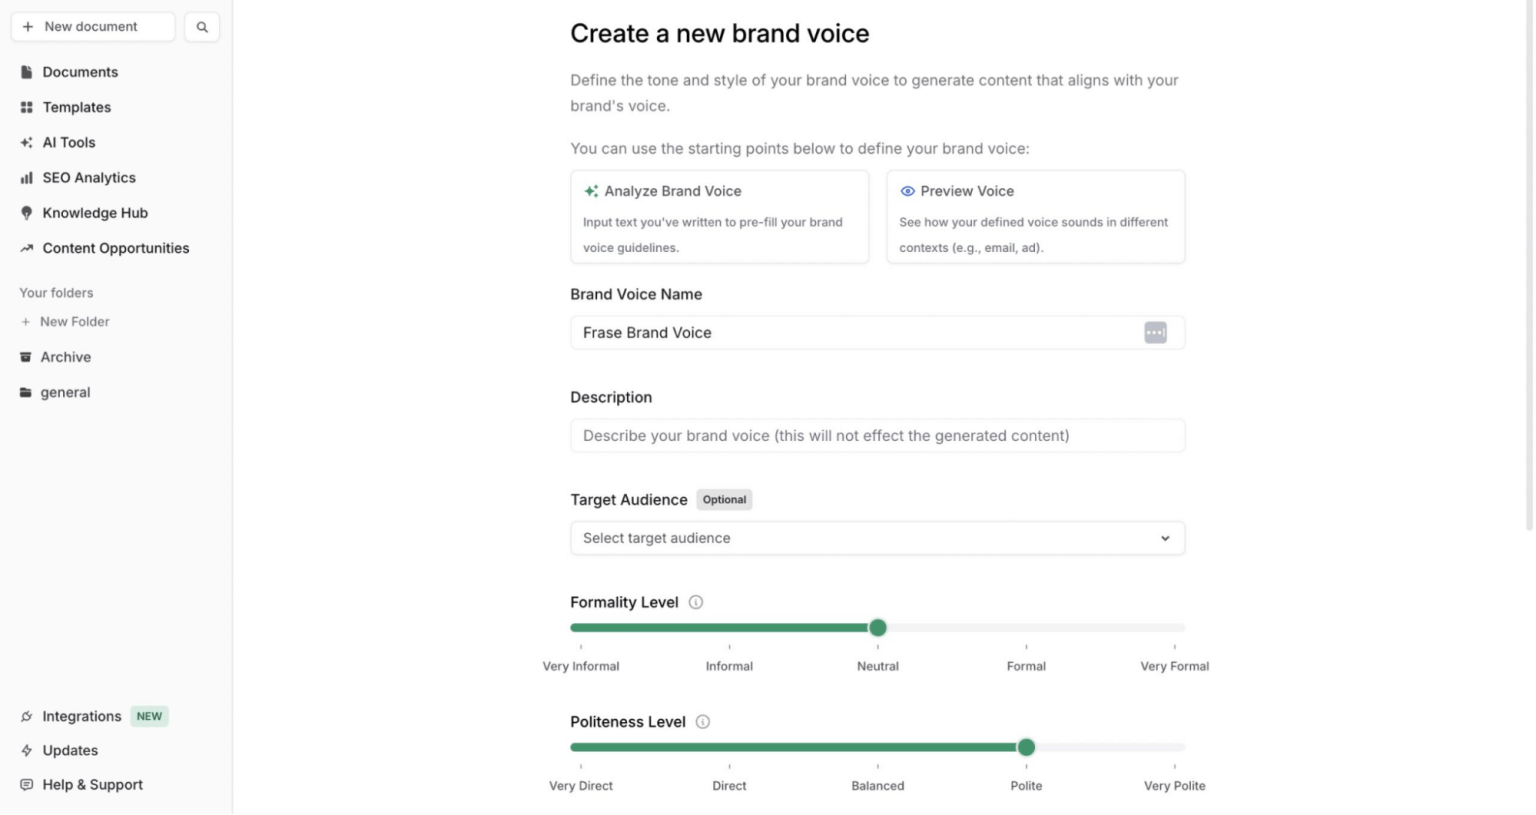This screenshot has width=1536, height=815.
Task: Open Integrations from its sidebar icon
Action: click(x=27, y=715)
